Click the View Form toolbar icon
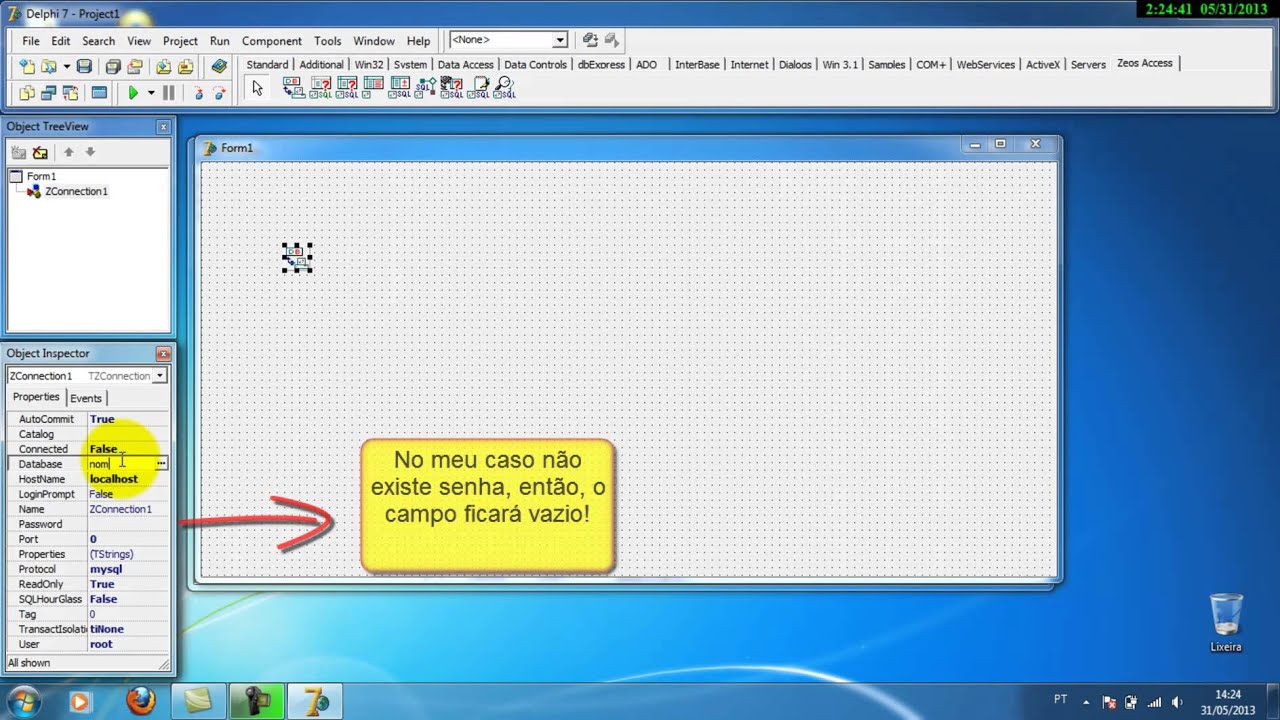The width and height of the screenshot is (1280, 720). (48, 93)
